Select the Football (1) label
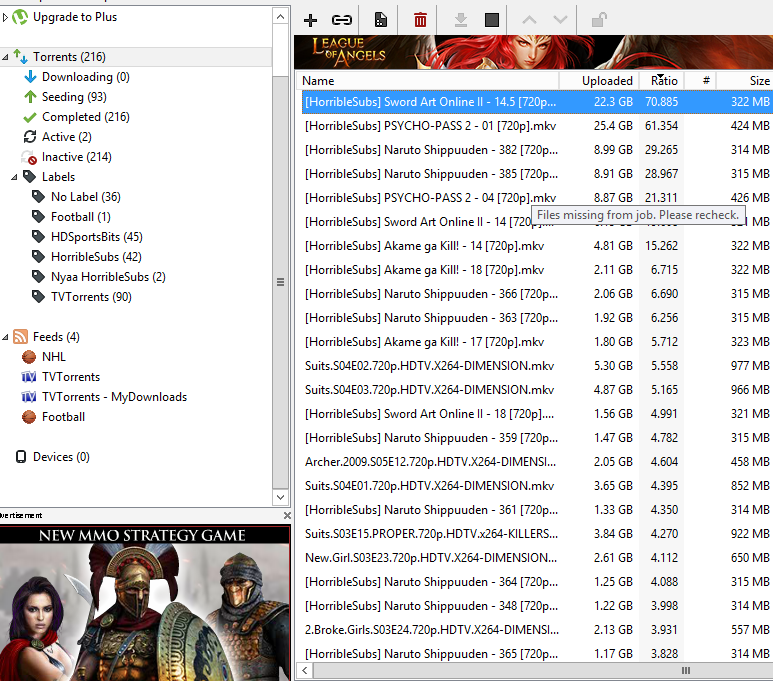Viewport: 773px width, 681px height. 81,217
